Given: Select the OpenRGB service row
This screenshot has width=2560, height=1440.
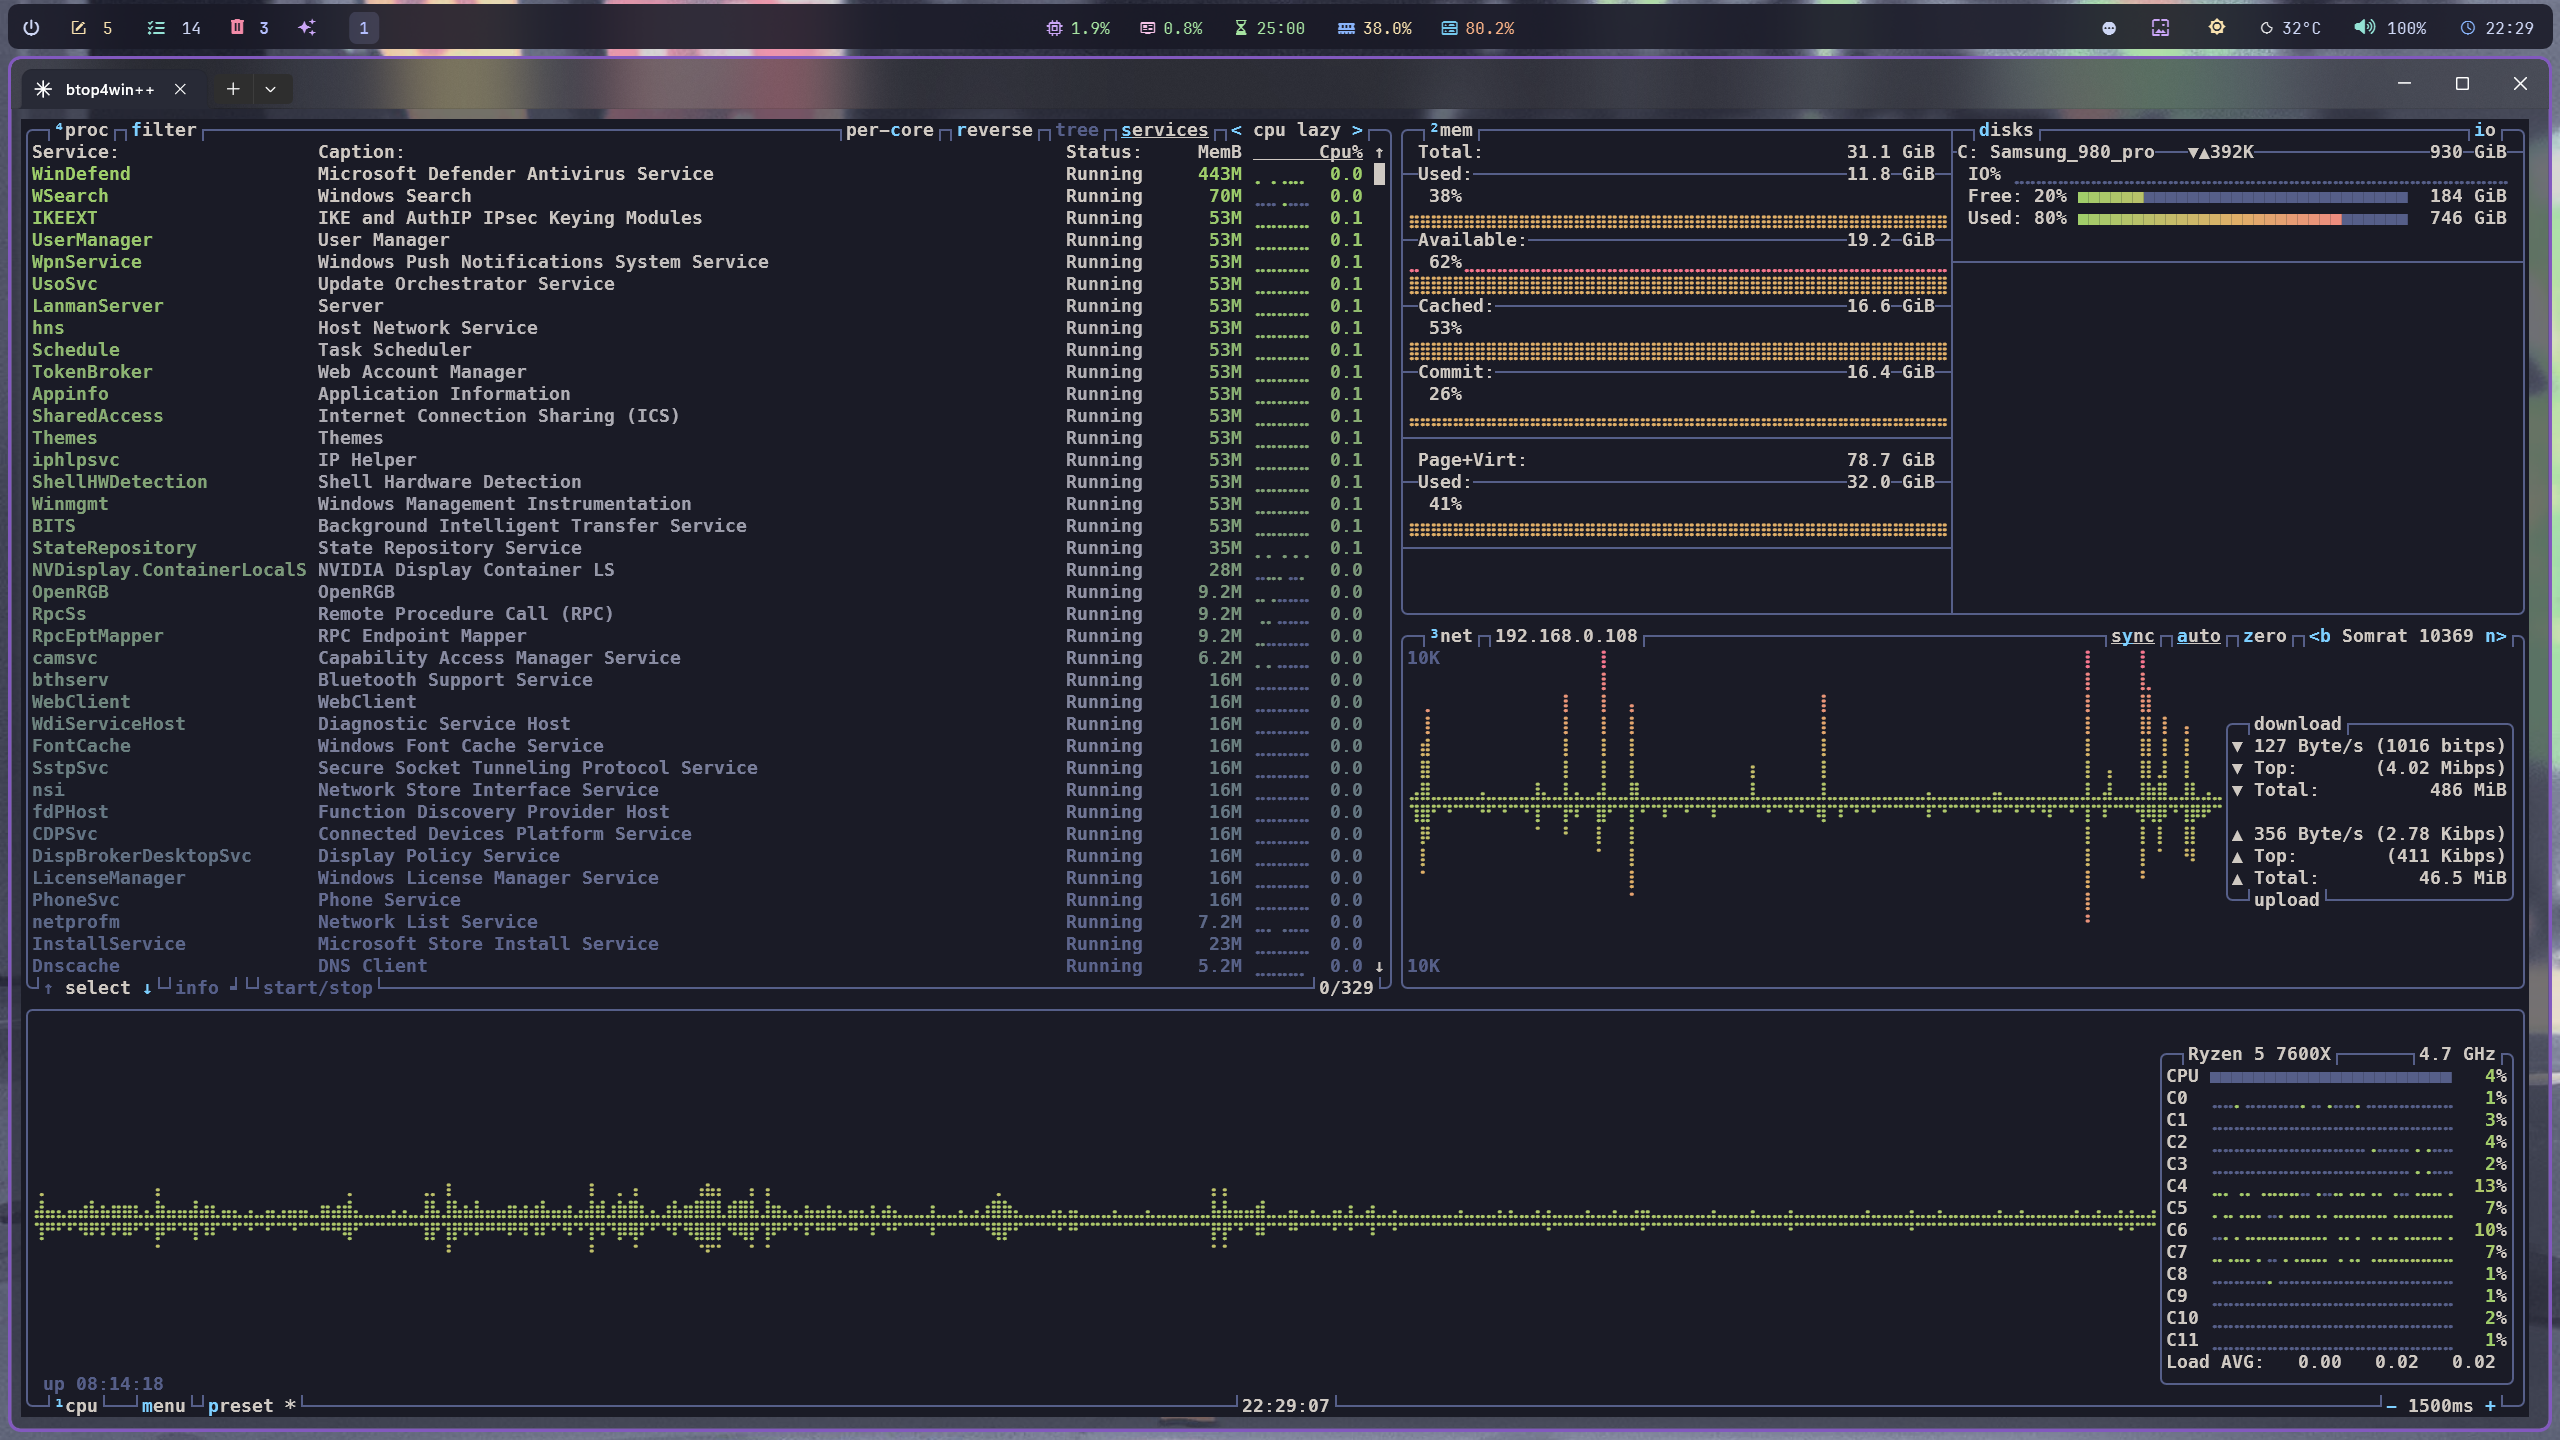Looking at the screenshot, I should 697,592.
